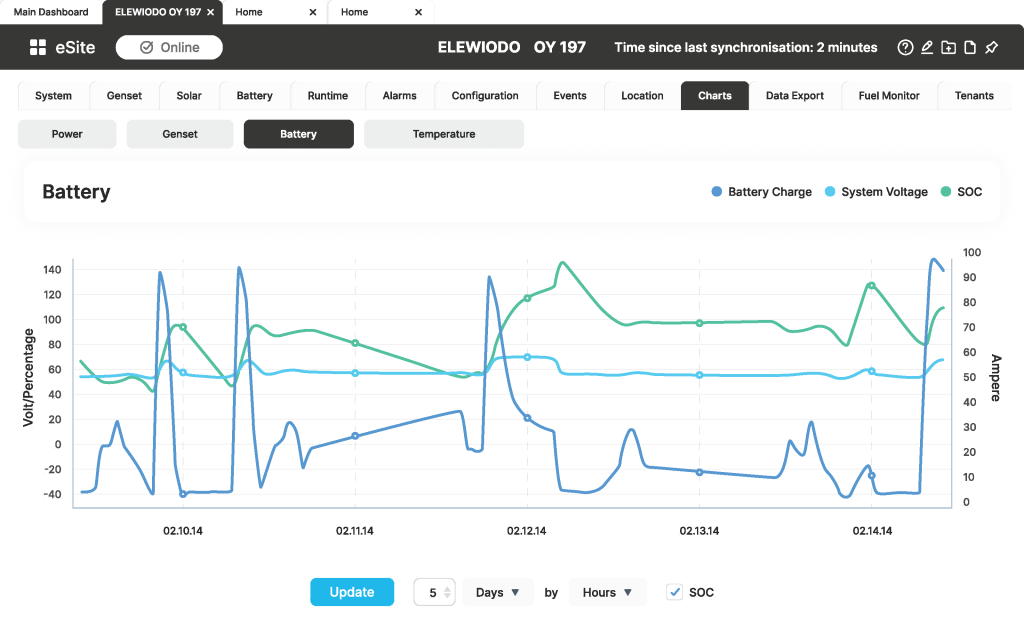
Task: Click the Online status check icon
Action: [146, 47]
